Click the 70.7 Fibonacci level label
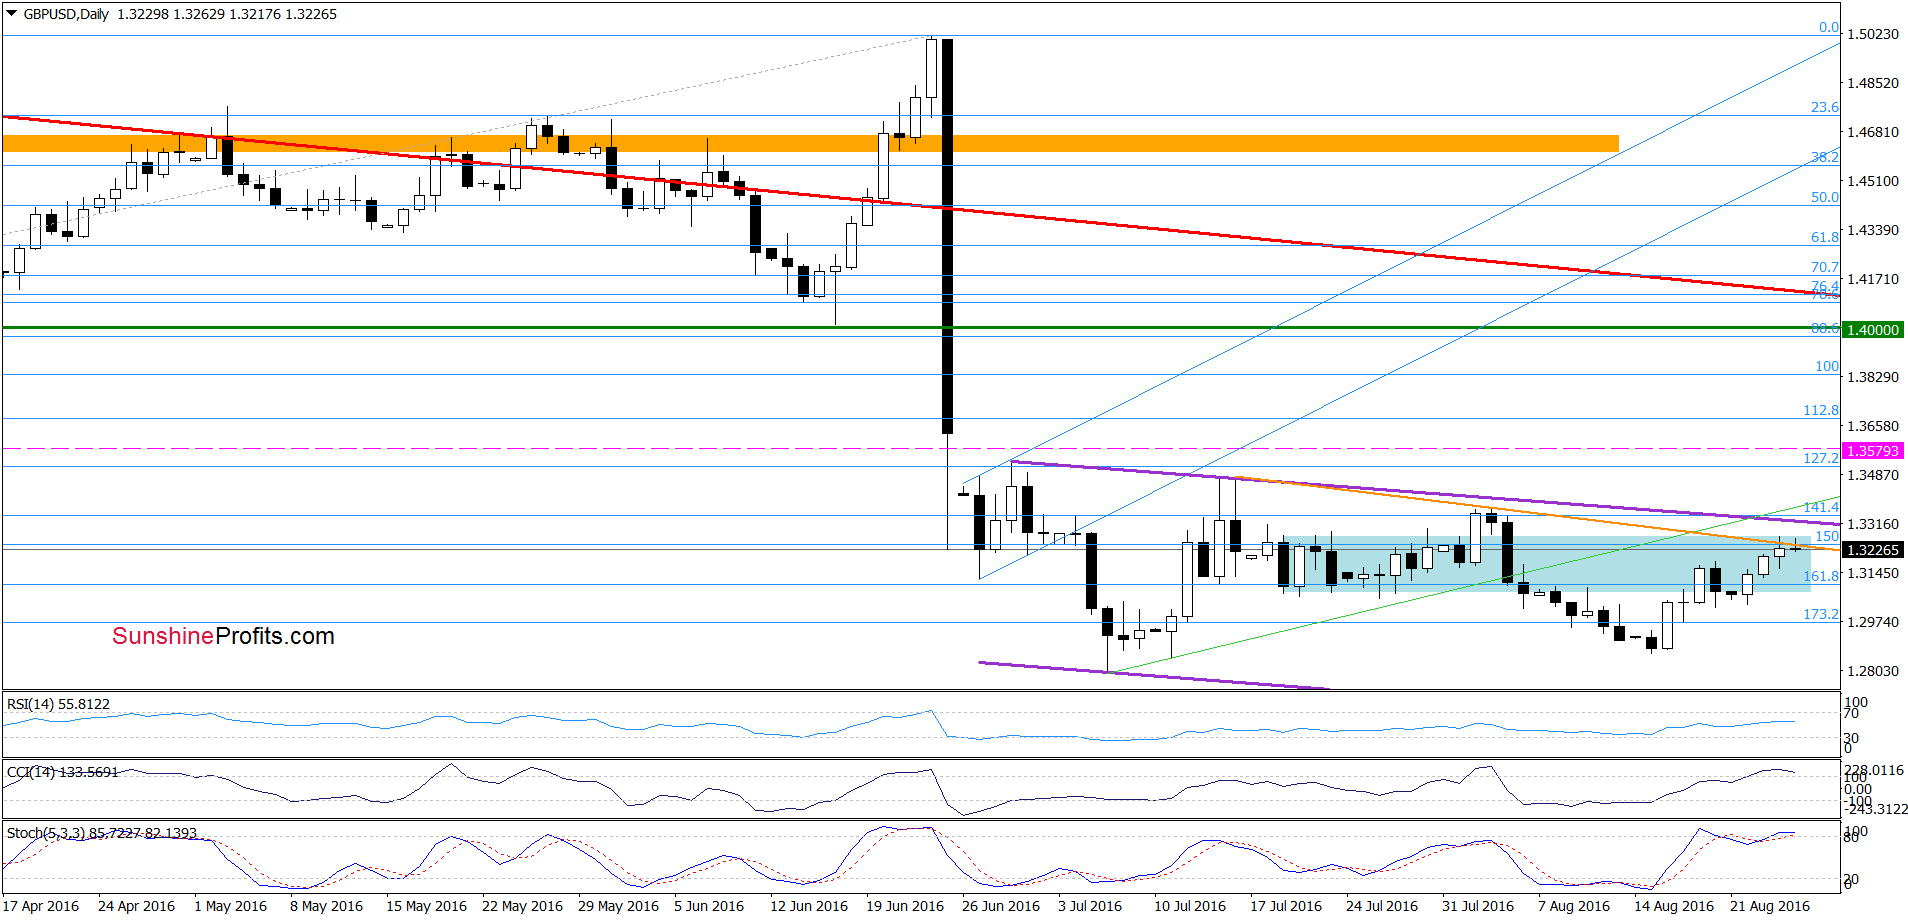Screen dimensions: 1908x920 1825,267
